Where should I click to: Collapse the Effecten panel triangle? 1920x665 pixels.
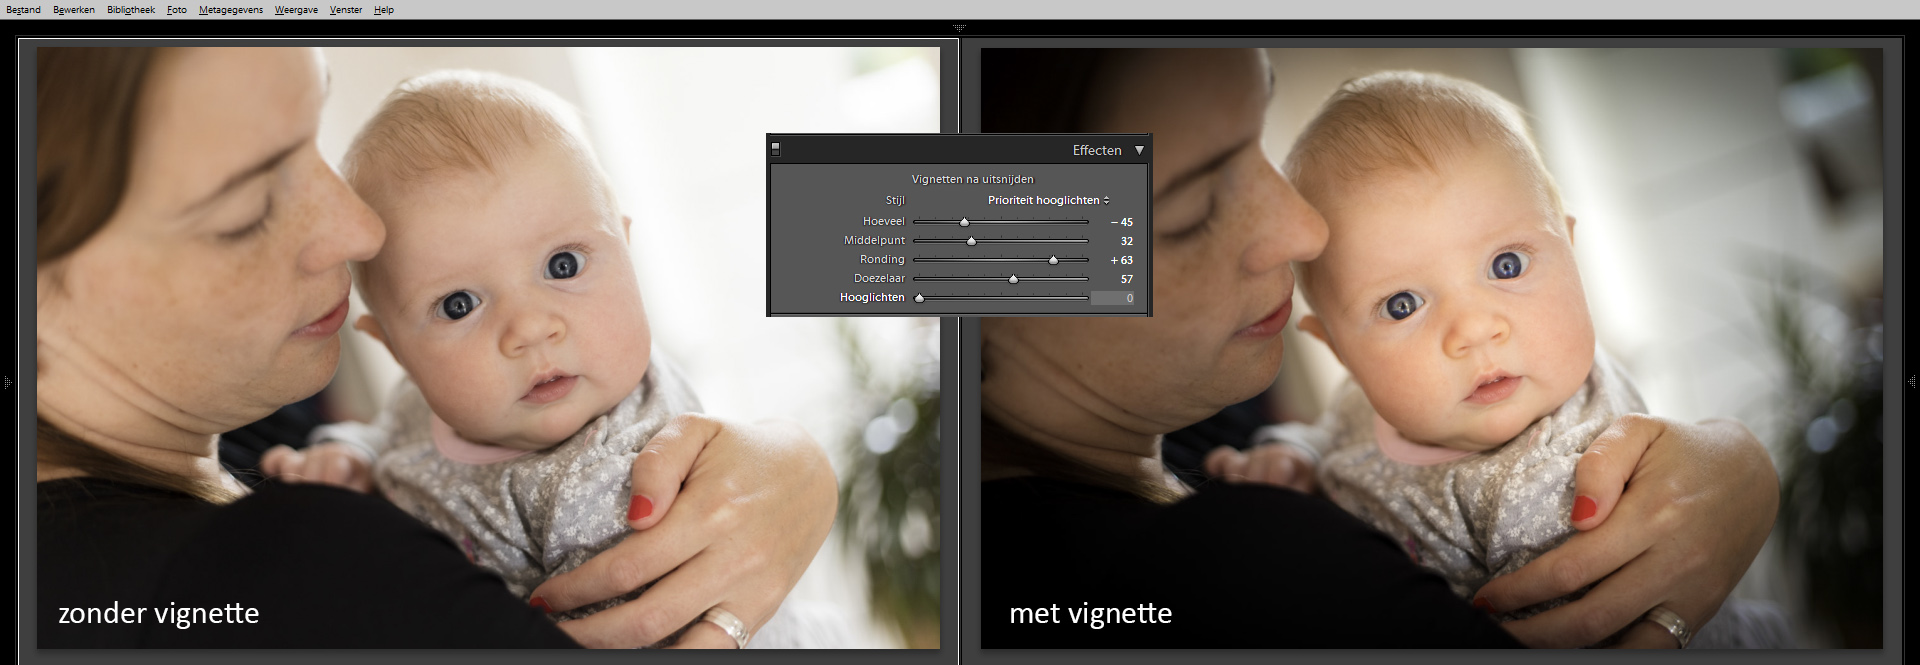[1139, 150]
